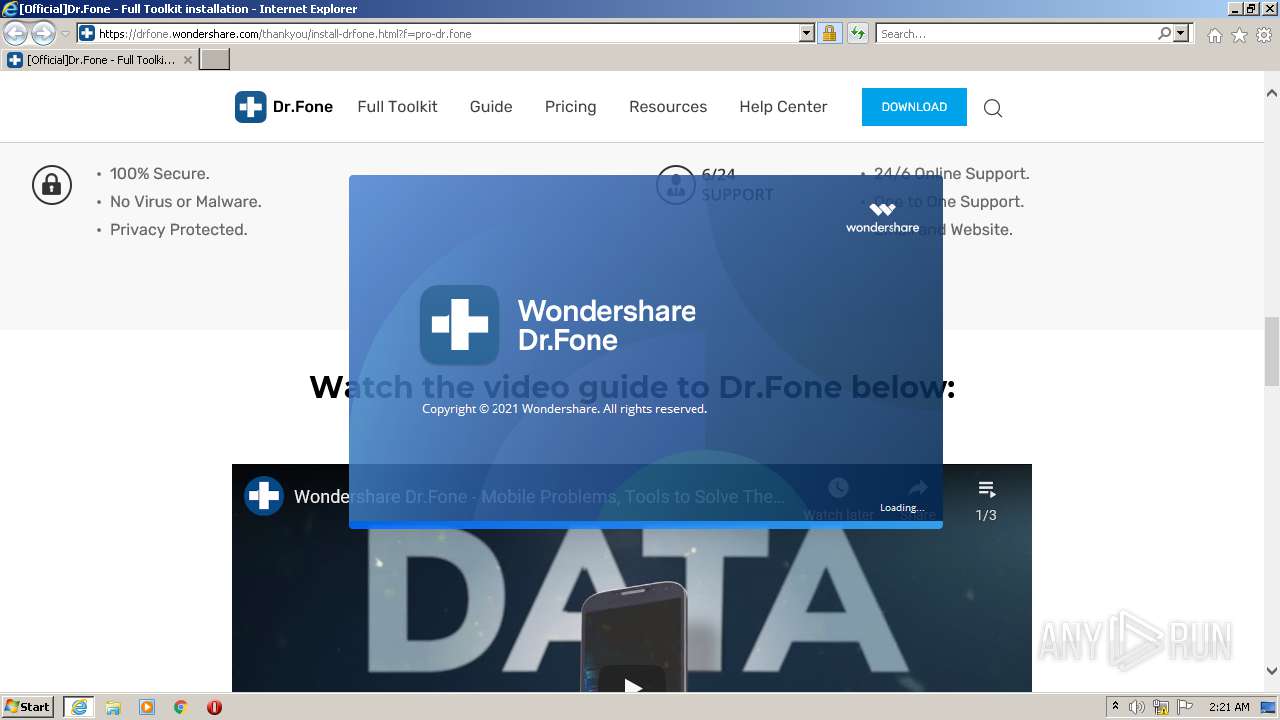1280x720 pixels.
Task: Click the browser Back arrow button
Action: pos(15,33)
